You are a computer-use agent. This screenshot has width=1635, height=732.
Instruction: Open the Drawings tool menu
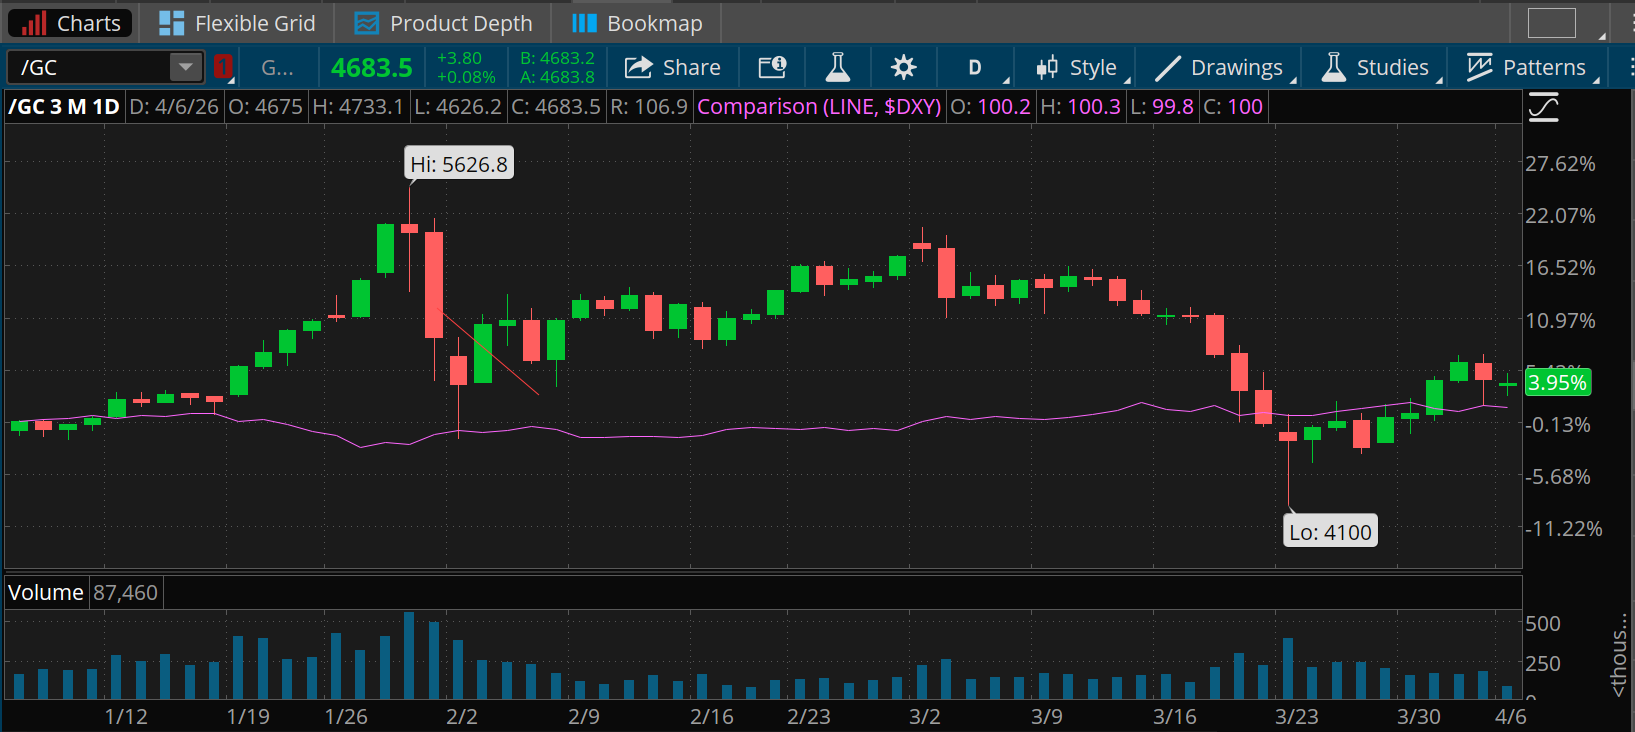(1220, 67)
